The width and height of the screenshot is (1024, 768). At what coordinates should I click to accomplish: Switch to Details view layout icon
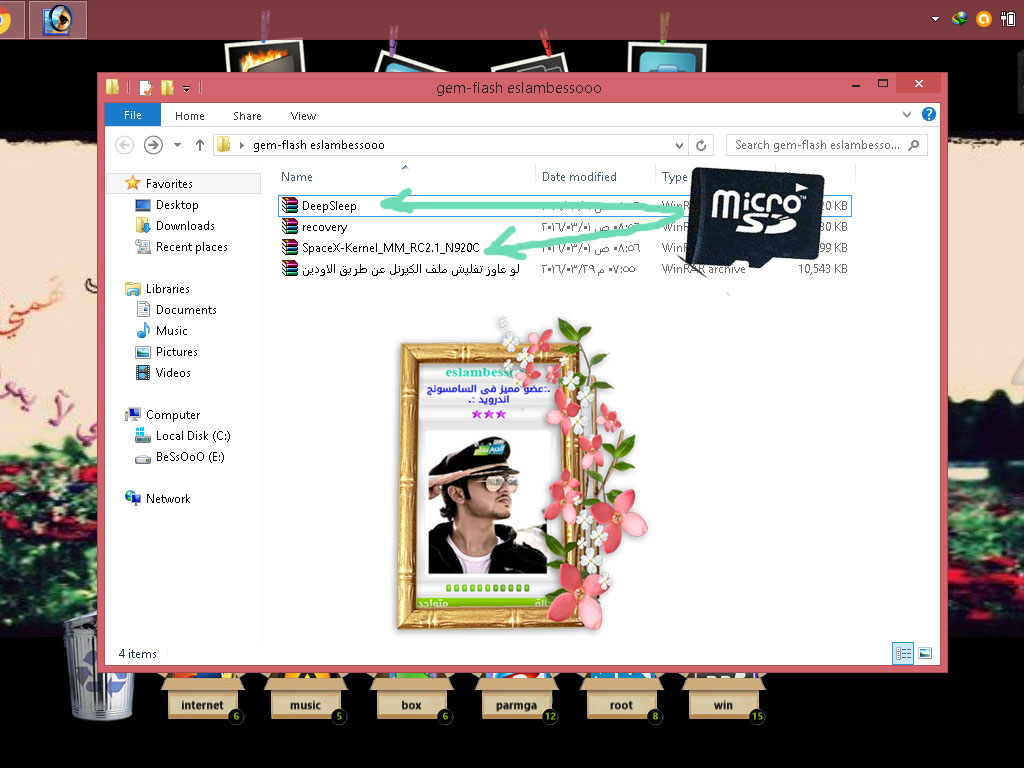(x=903, y=653)
